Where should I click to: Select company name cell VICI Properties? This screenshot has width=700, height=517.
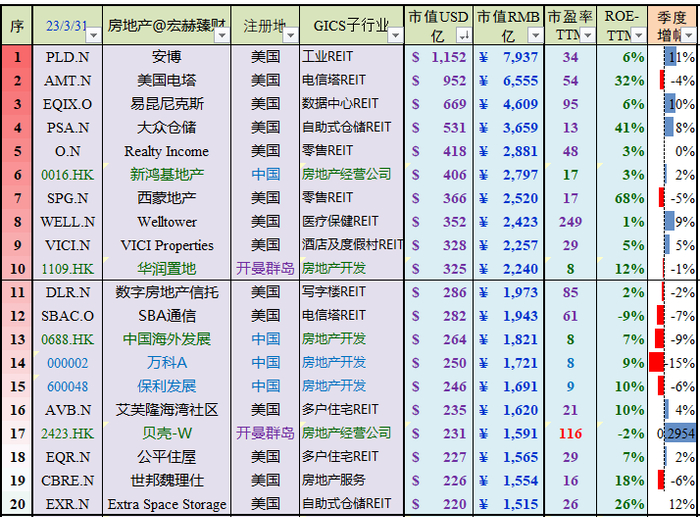[167, 245]
